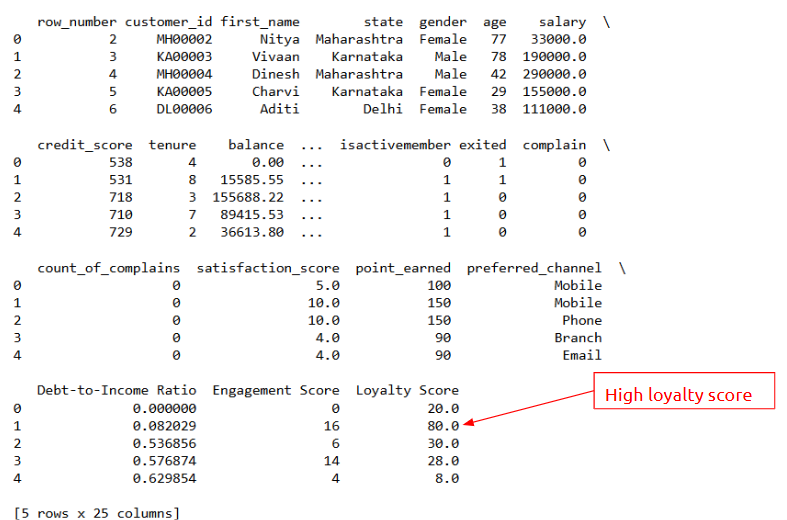The image size is (787, 520).
Task: Select customer ID KA00003
Action: click(x=184, y=57)
